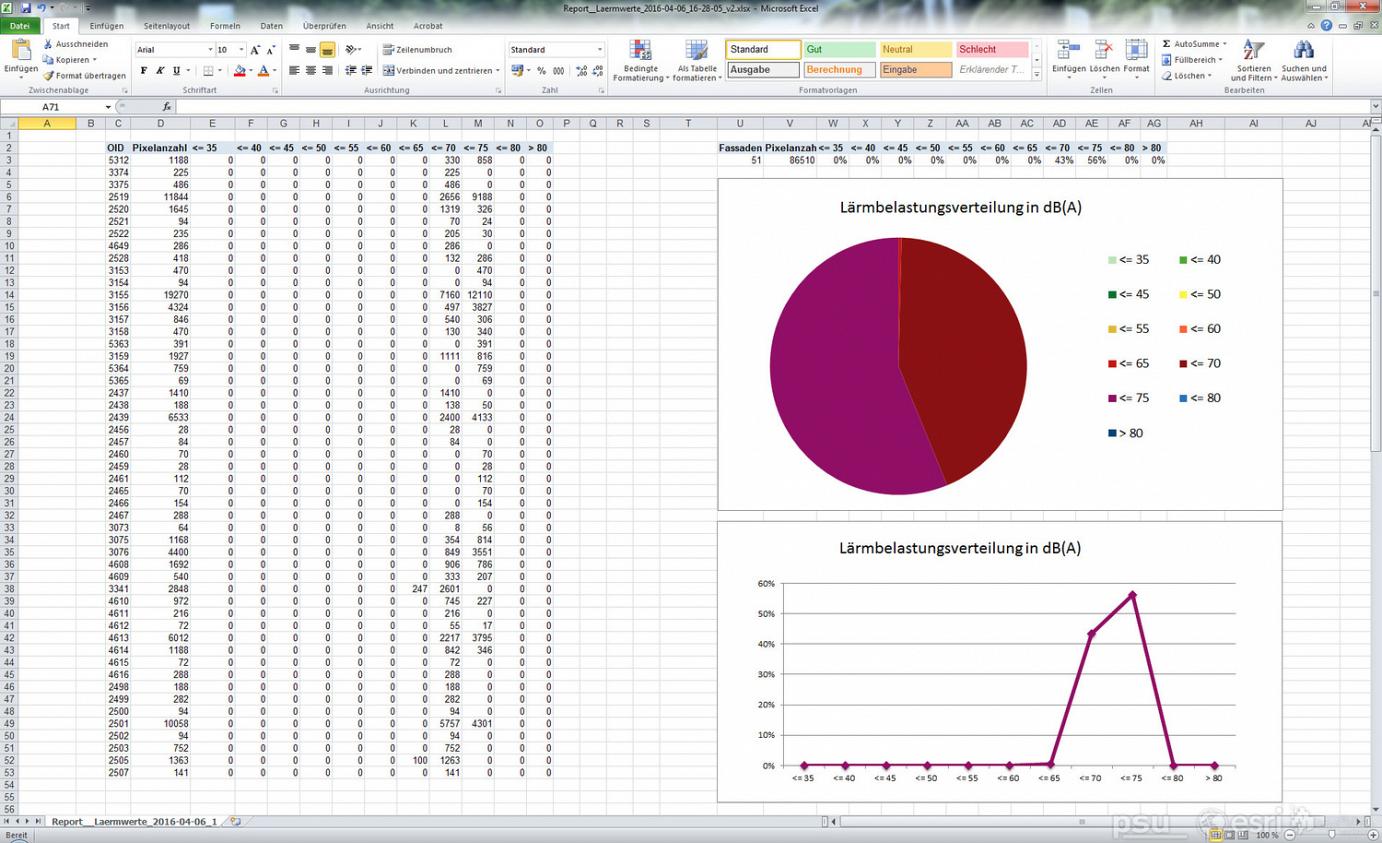The image size is (1382, 843).
Task: Click the cell borders icon
Action: point(208,71)
